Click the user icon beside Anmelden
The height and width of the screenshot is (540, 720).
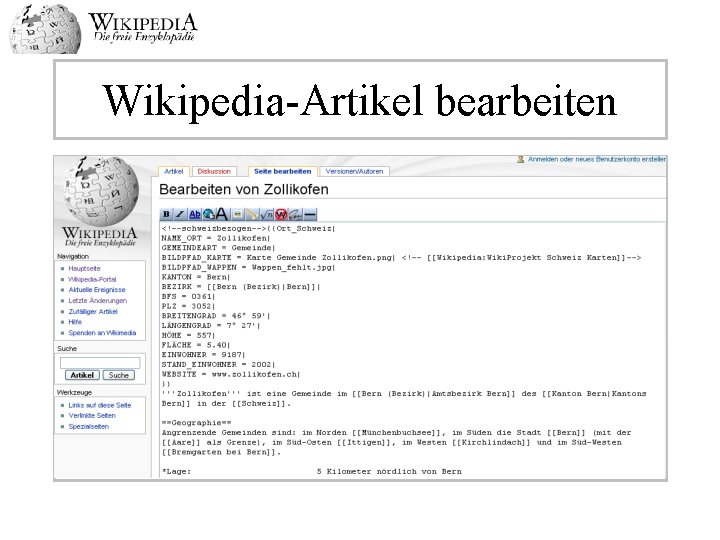pos(520,159)
